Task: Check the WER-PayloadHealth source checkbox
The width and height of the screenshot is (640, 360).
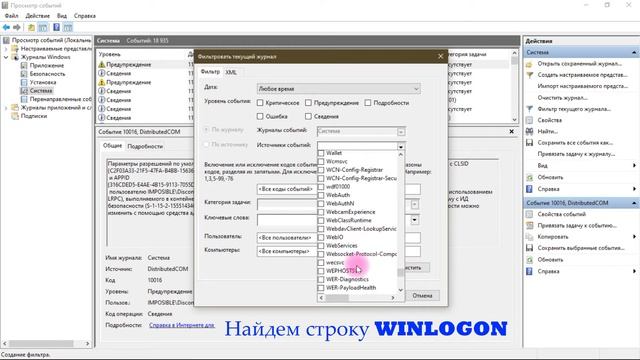Action: click(321, 288)
